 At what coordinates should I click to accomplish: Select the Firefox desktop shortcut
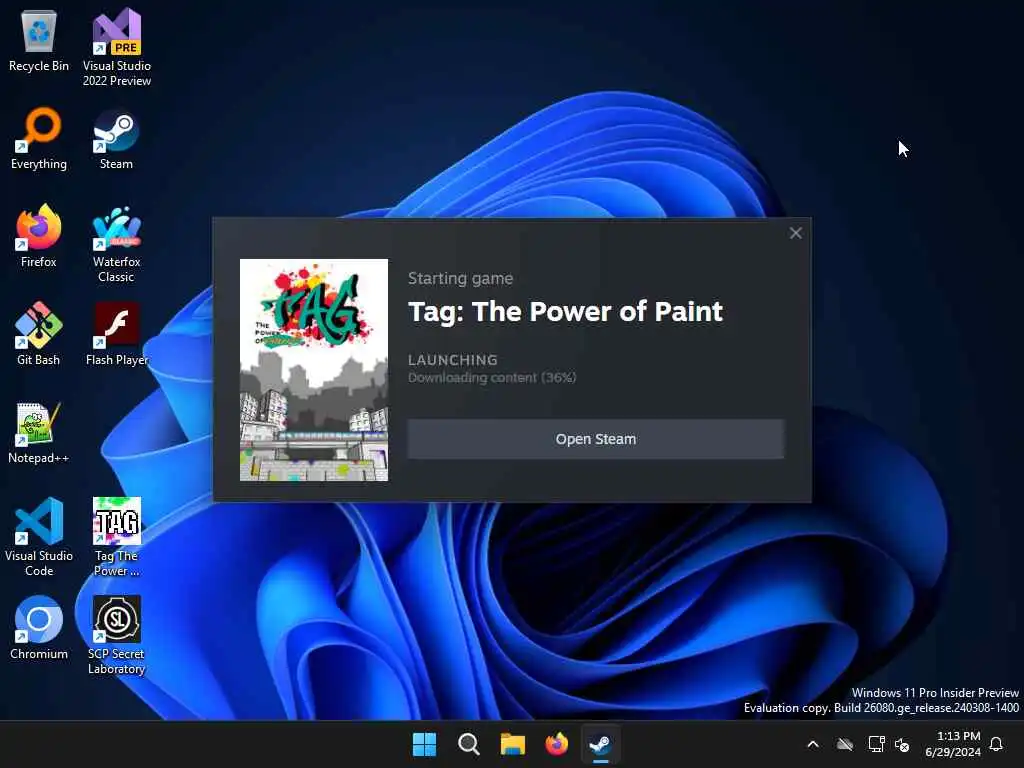(39, 236)
